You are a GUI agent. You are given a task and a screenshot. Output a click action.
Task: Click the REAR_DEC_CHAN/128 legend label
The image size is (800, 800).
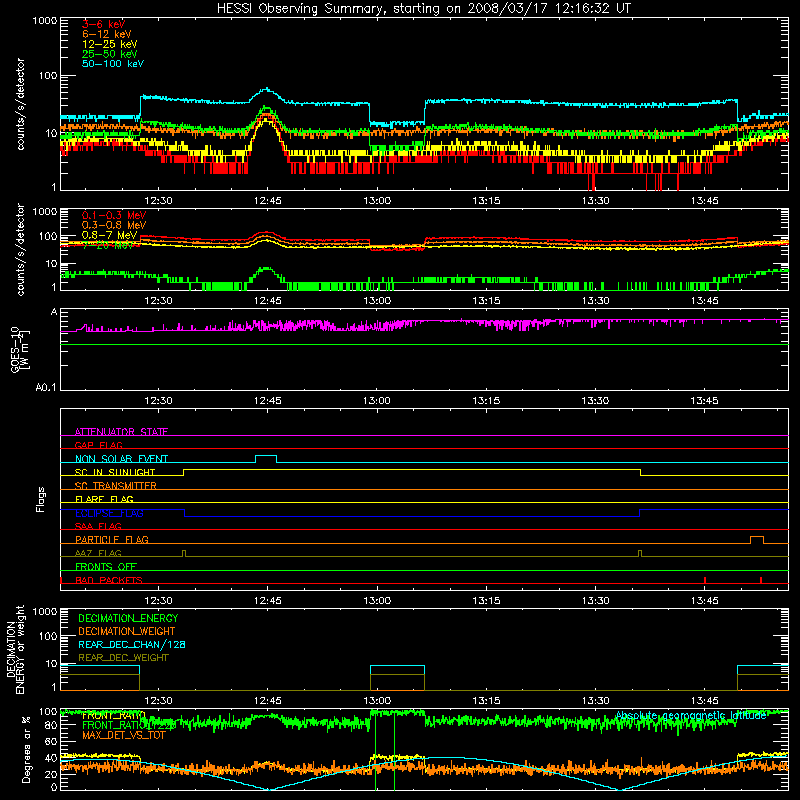click(x=132, y=644)
